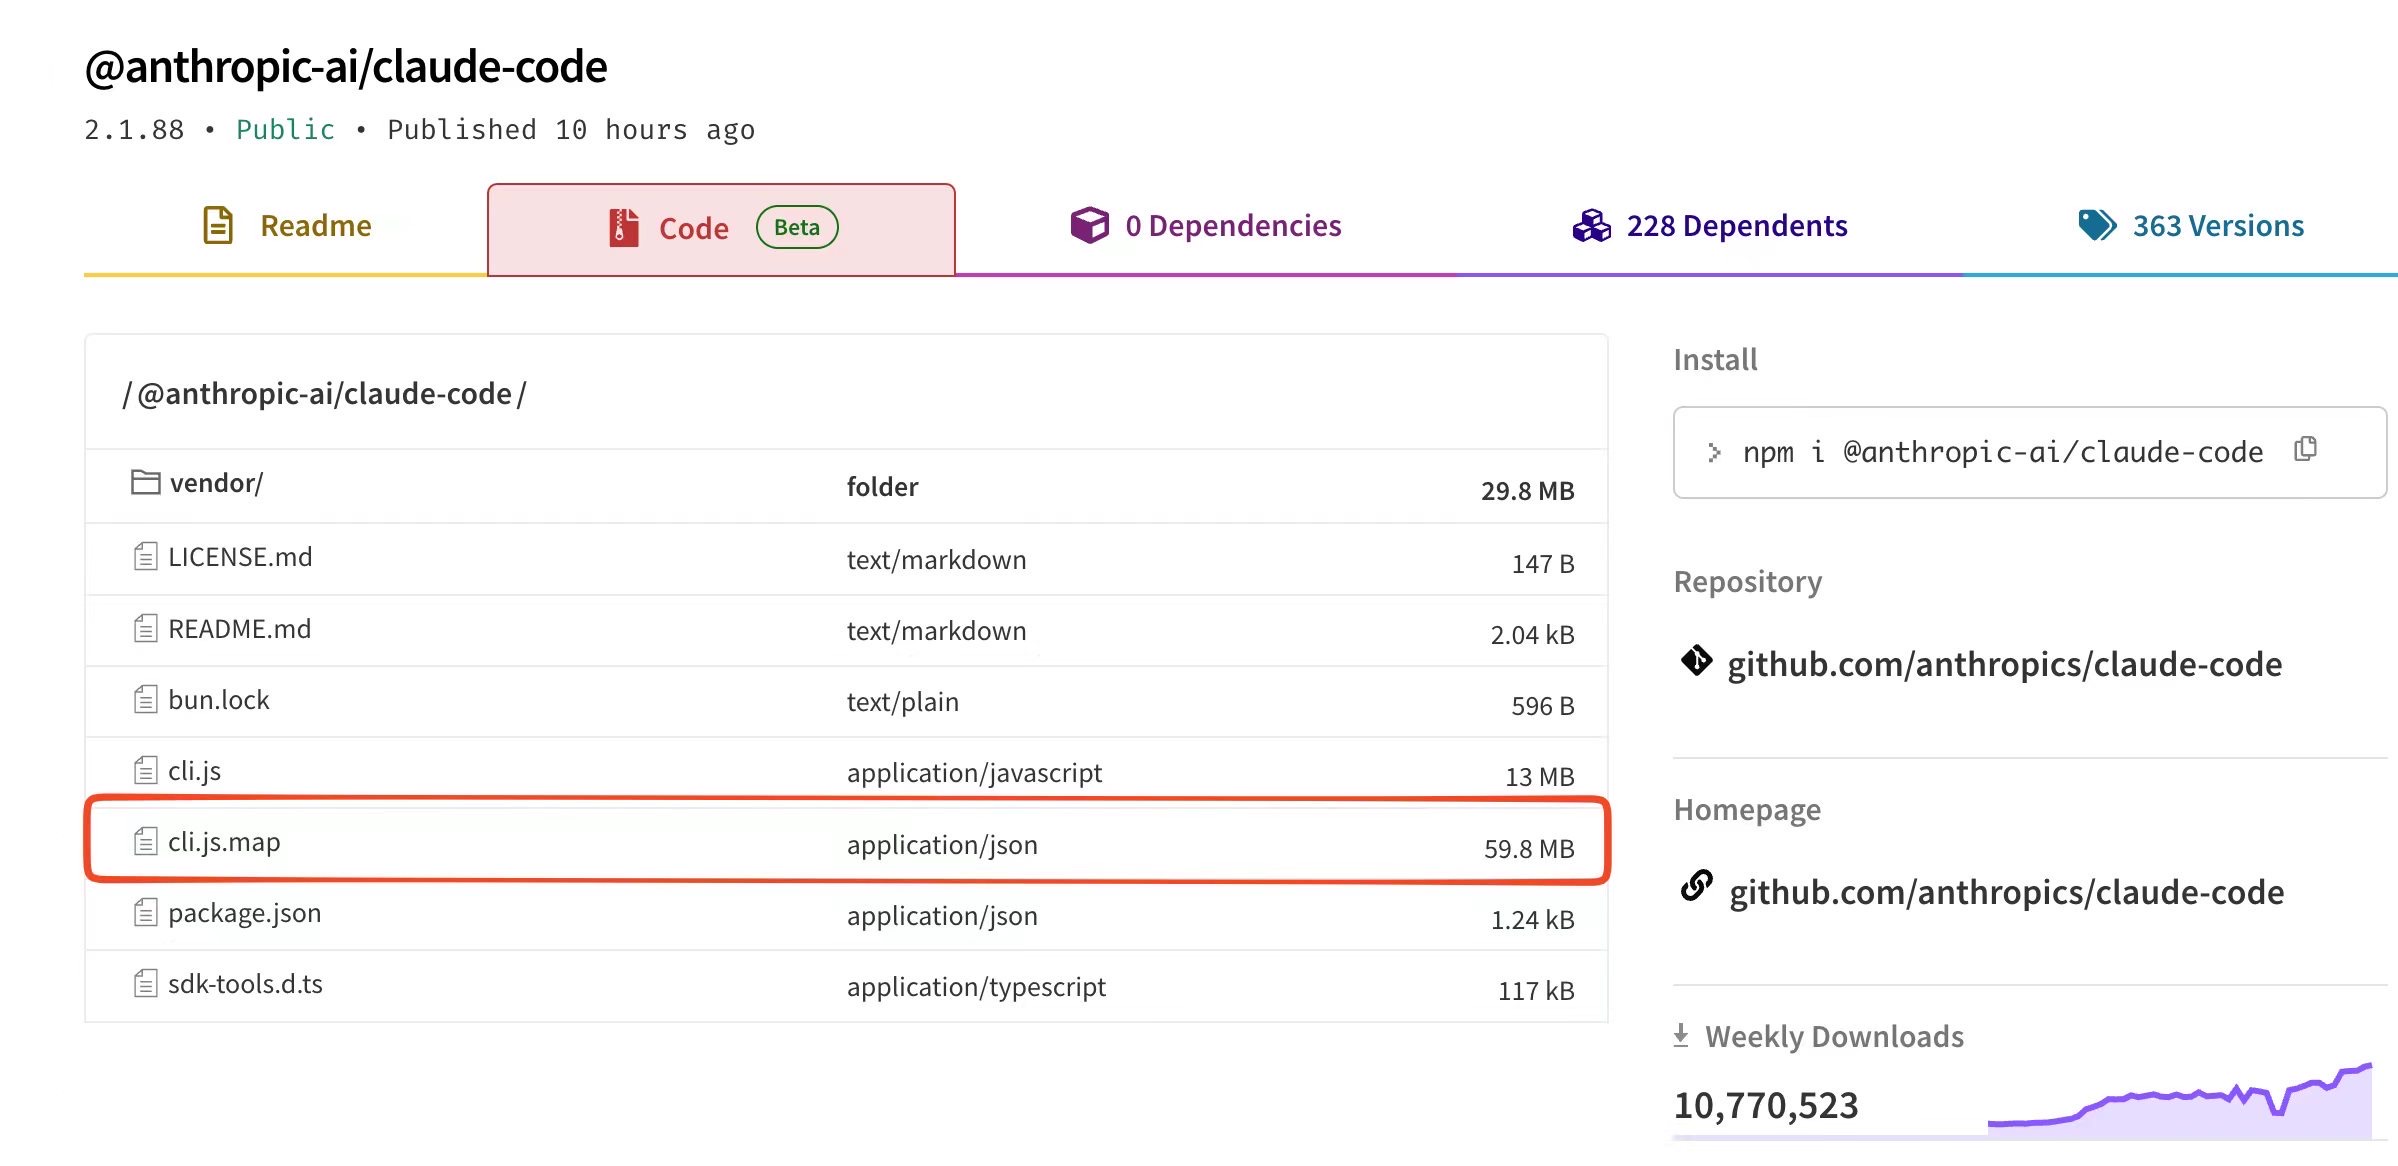Select the 228 Dependents tab
This screenshot has width=2398, height=1166.
click(x=1736, y=226)
